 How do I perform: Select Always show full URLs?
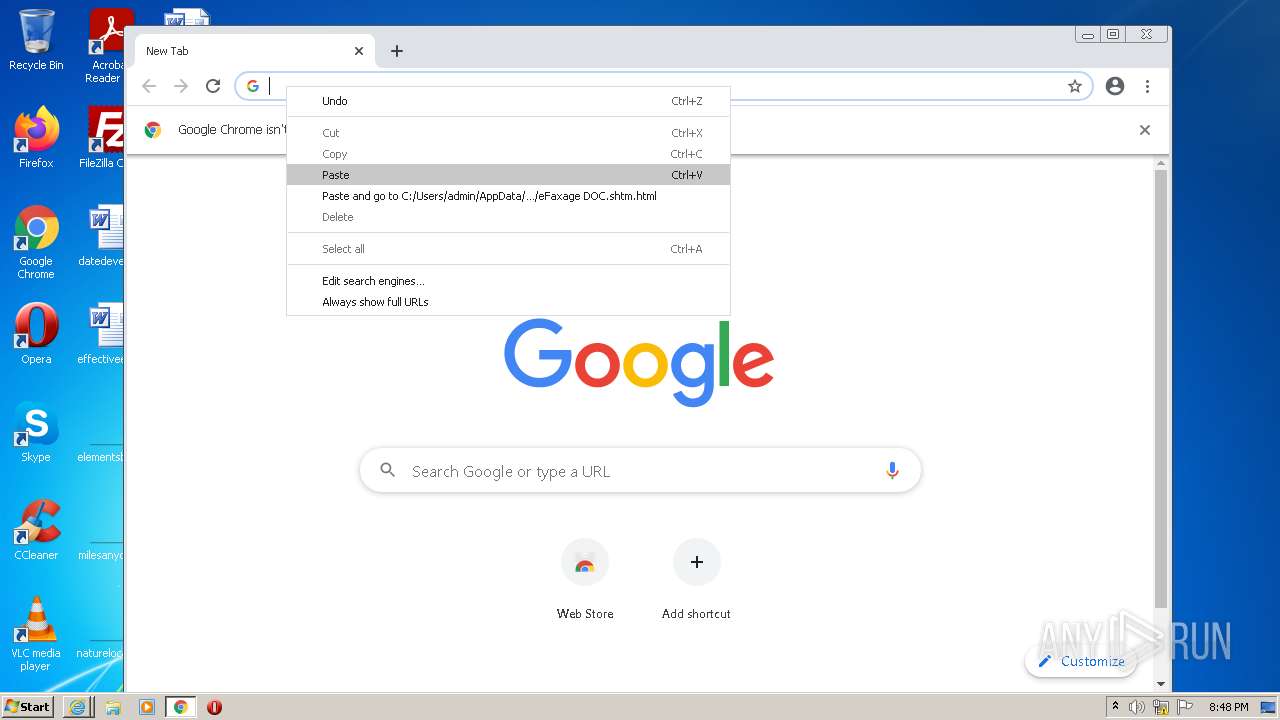(508, 302)
